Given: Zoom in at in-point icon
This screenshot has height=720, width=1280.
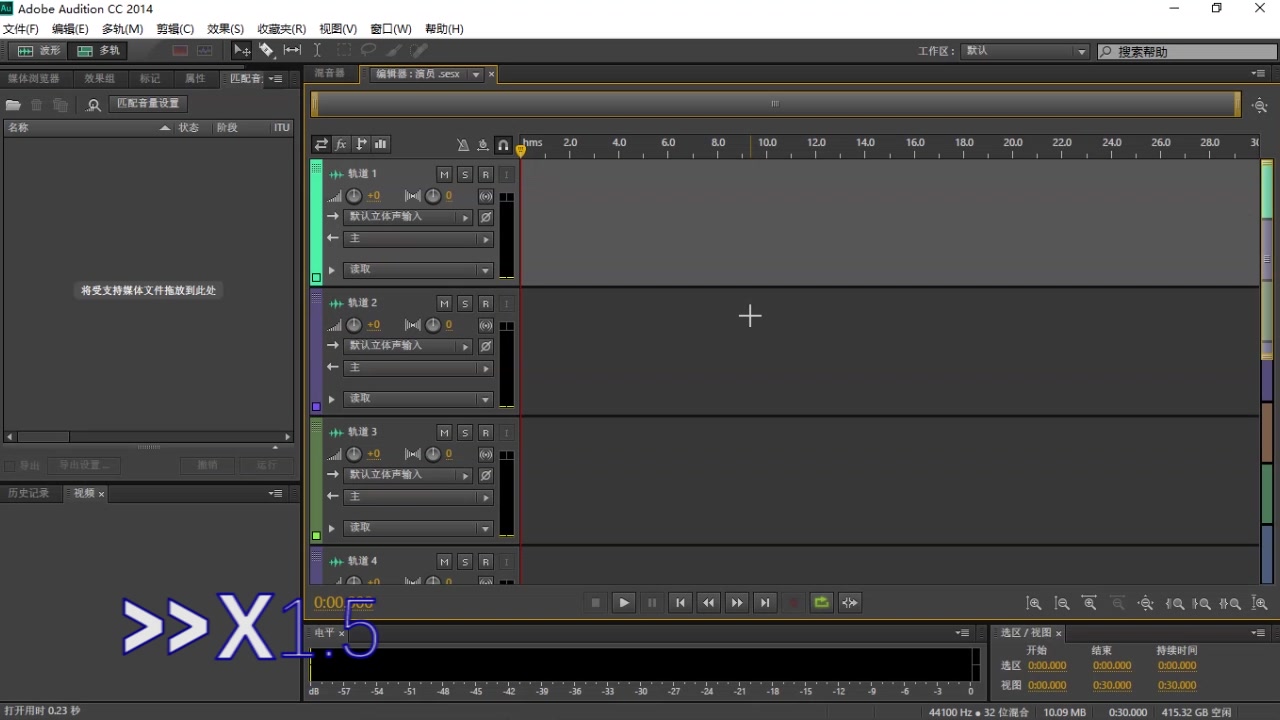Looking at the screenshot, I should [1175, 603].
